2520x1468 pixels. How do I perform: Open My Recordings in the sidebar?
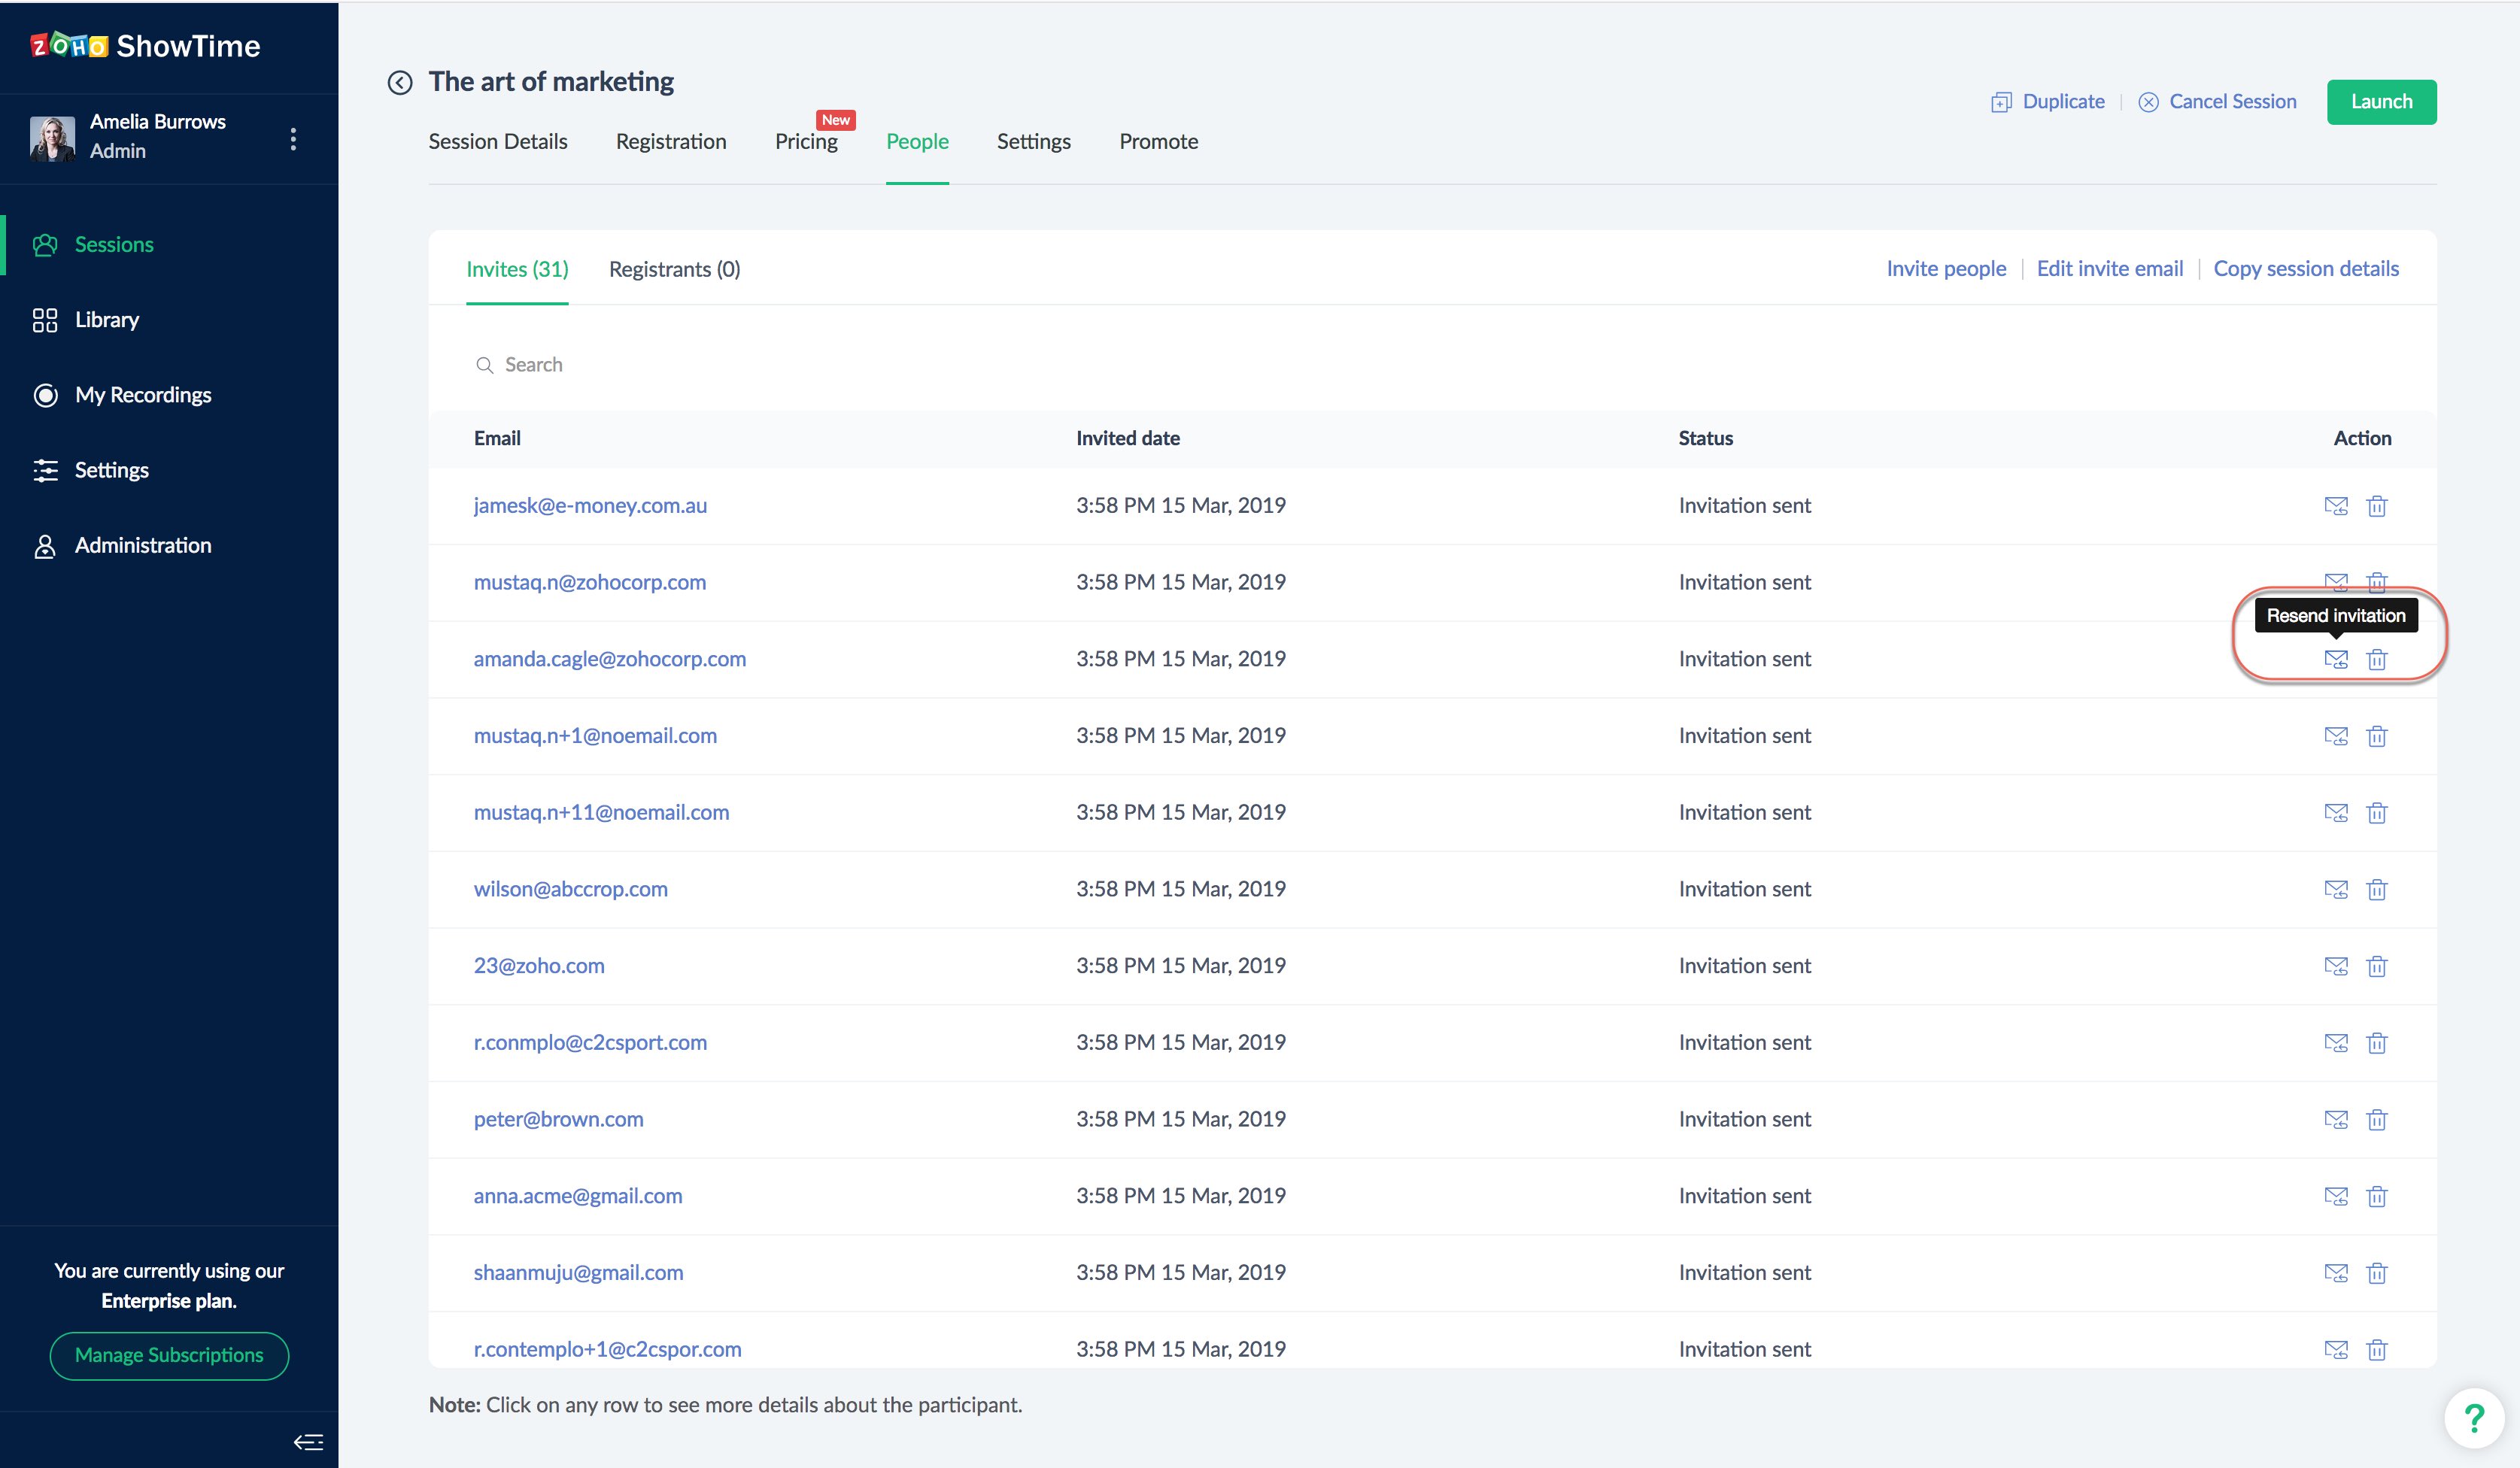tap(142, 395)
